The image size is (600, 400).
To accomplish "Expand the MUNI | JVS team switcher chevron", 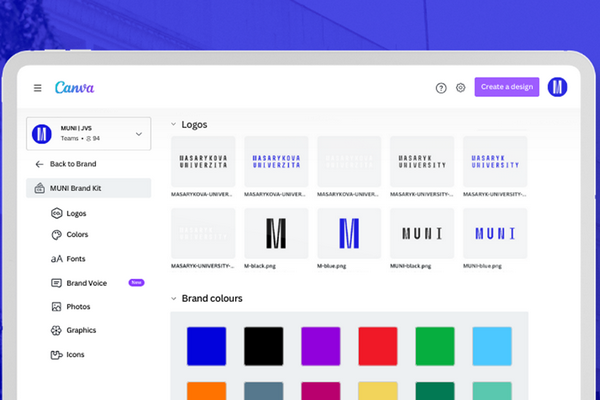I will point(139,134).
